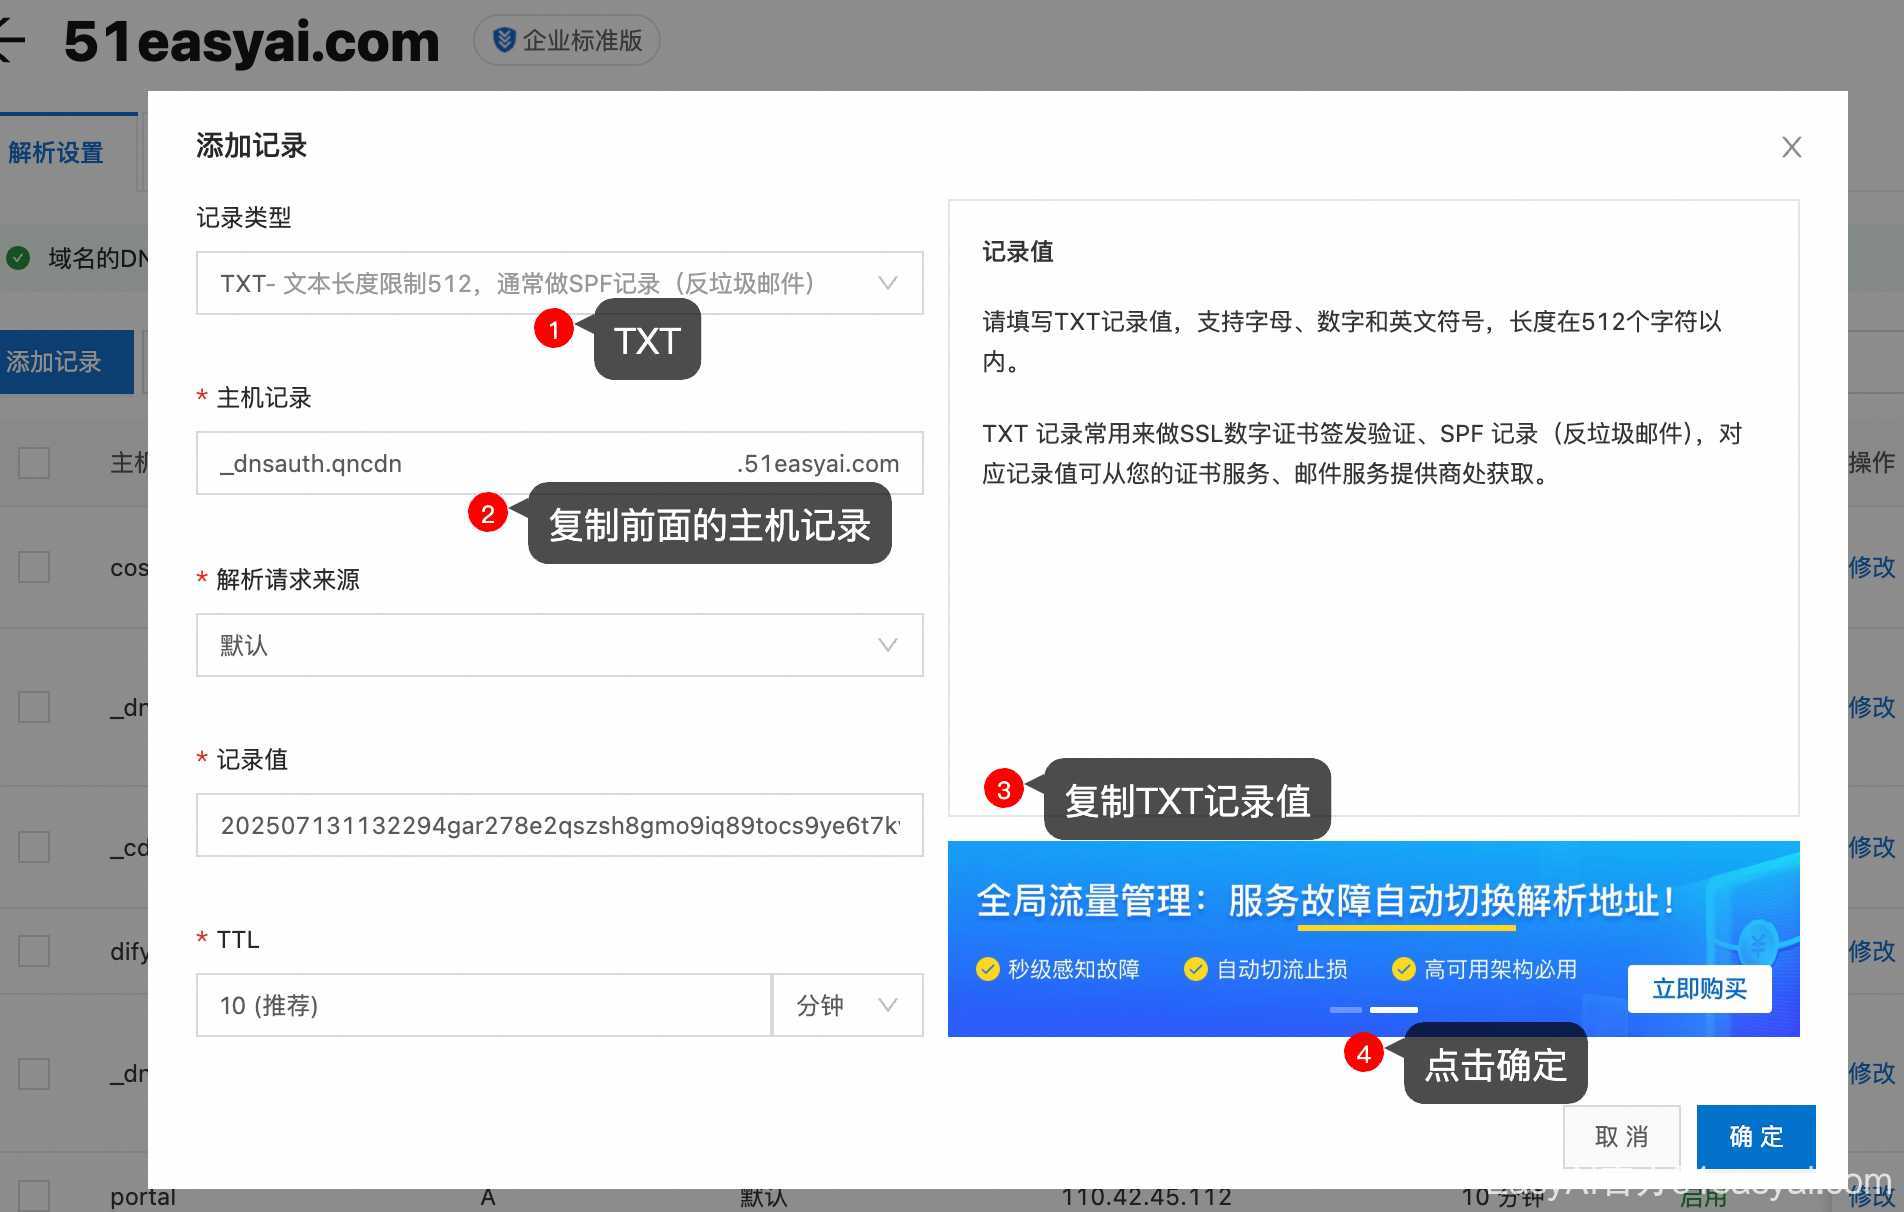Toggle the checkbox for the dify row
Image resolution: width=1904 pixels, height=1212 pixels.
click(x=34, y=951)
